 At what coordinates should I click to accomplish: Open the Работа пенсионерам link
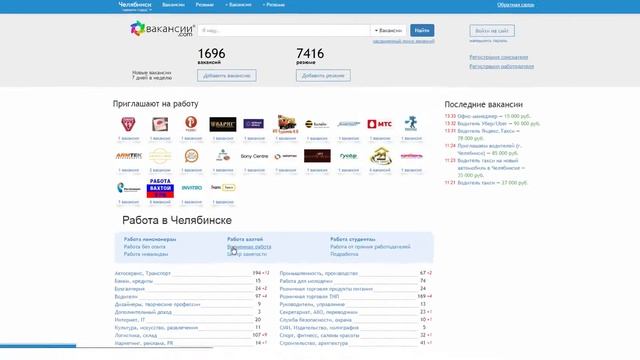[150, 240]
